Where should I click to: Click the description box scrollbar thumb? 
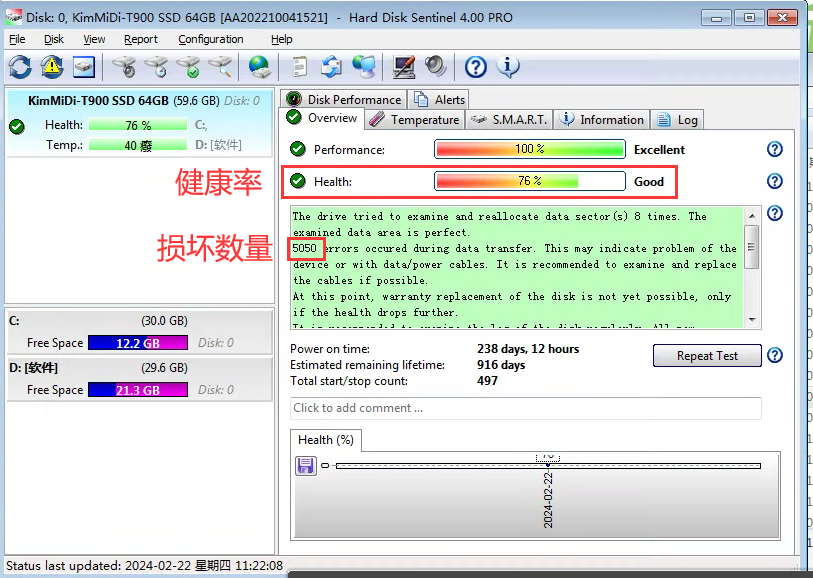tap(752, 247)
